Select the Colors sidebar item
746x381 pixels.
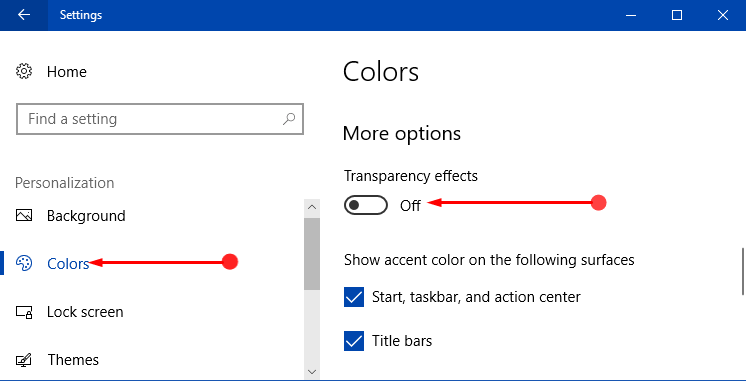coord(68,264)
